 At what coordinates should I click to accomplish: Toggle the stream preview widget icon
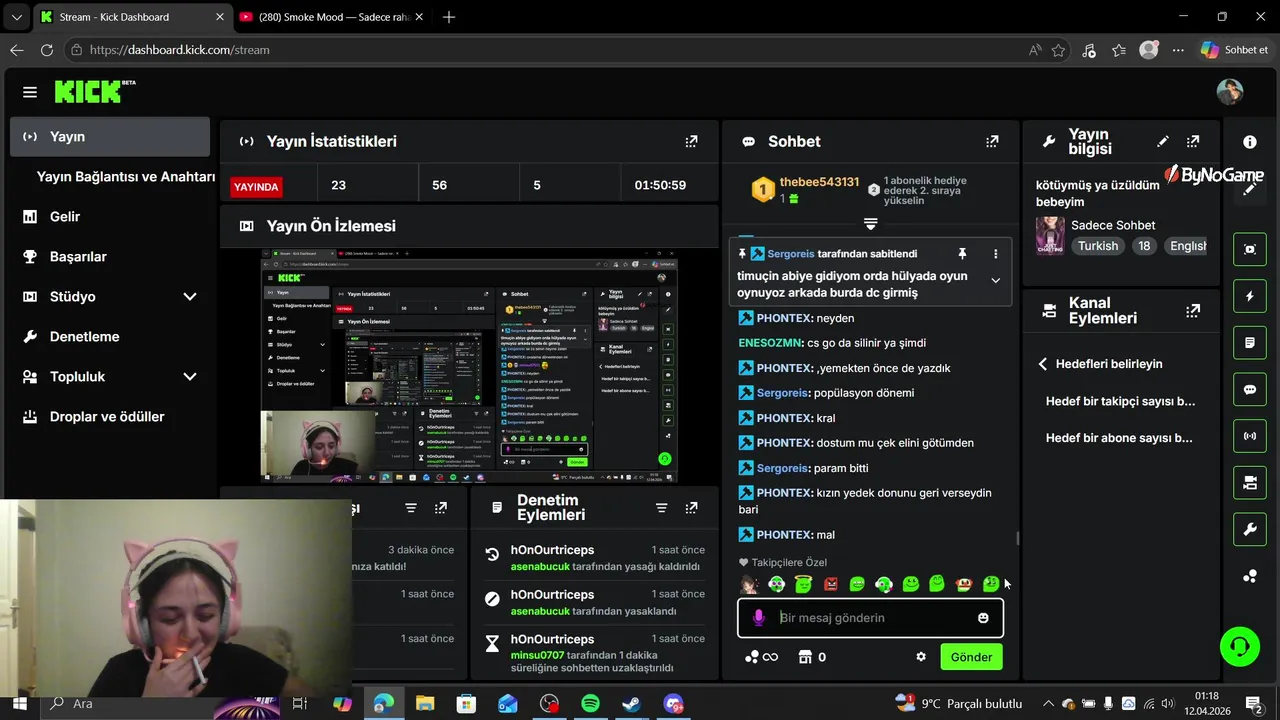tap(1250, 249)
